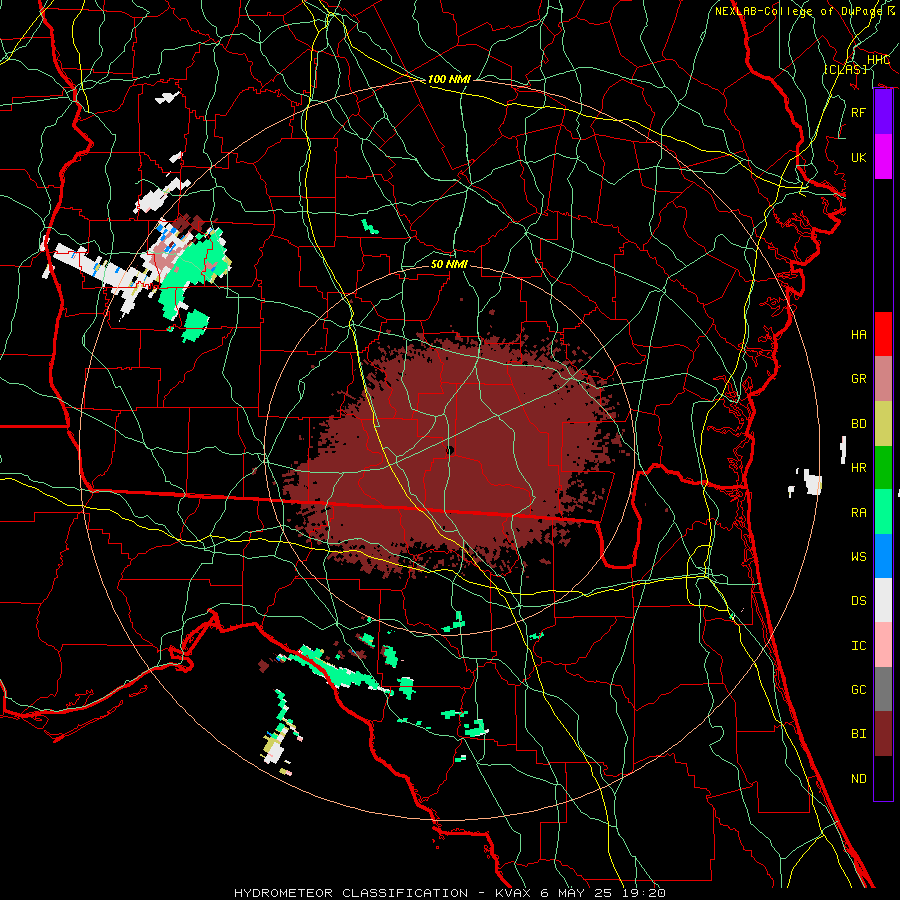Viewport: 900px width, 900px height.
Task: Click the UK magenta legend swatch
Action: [x=883, y=157]
